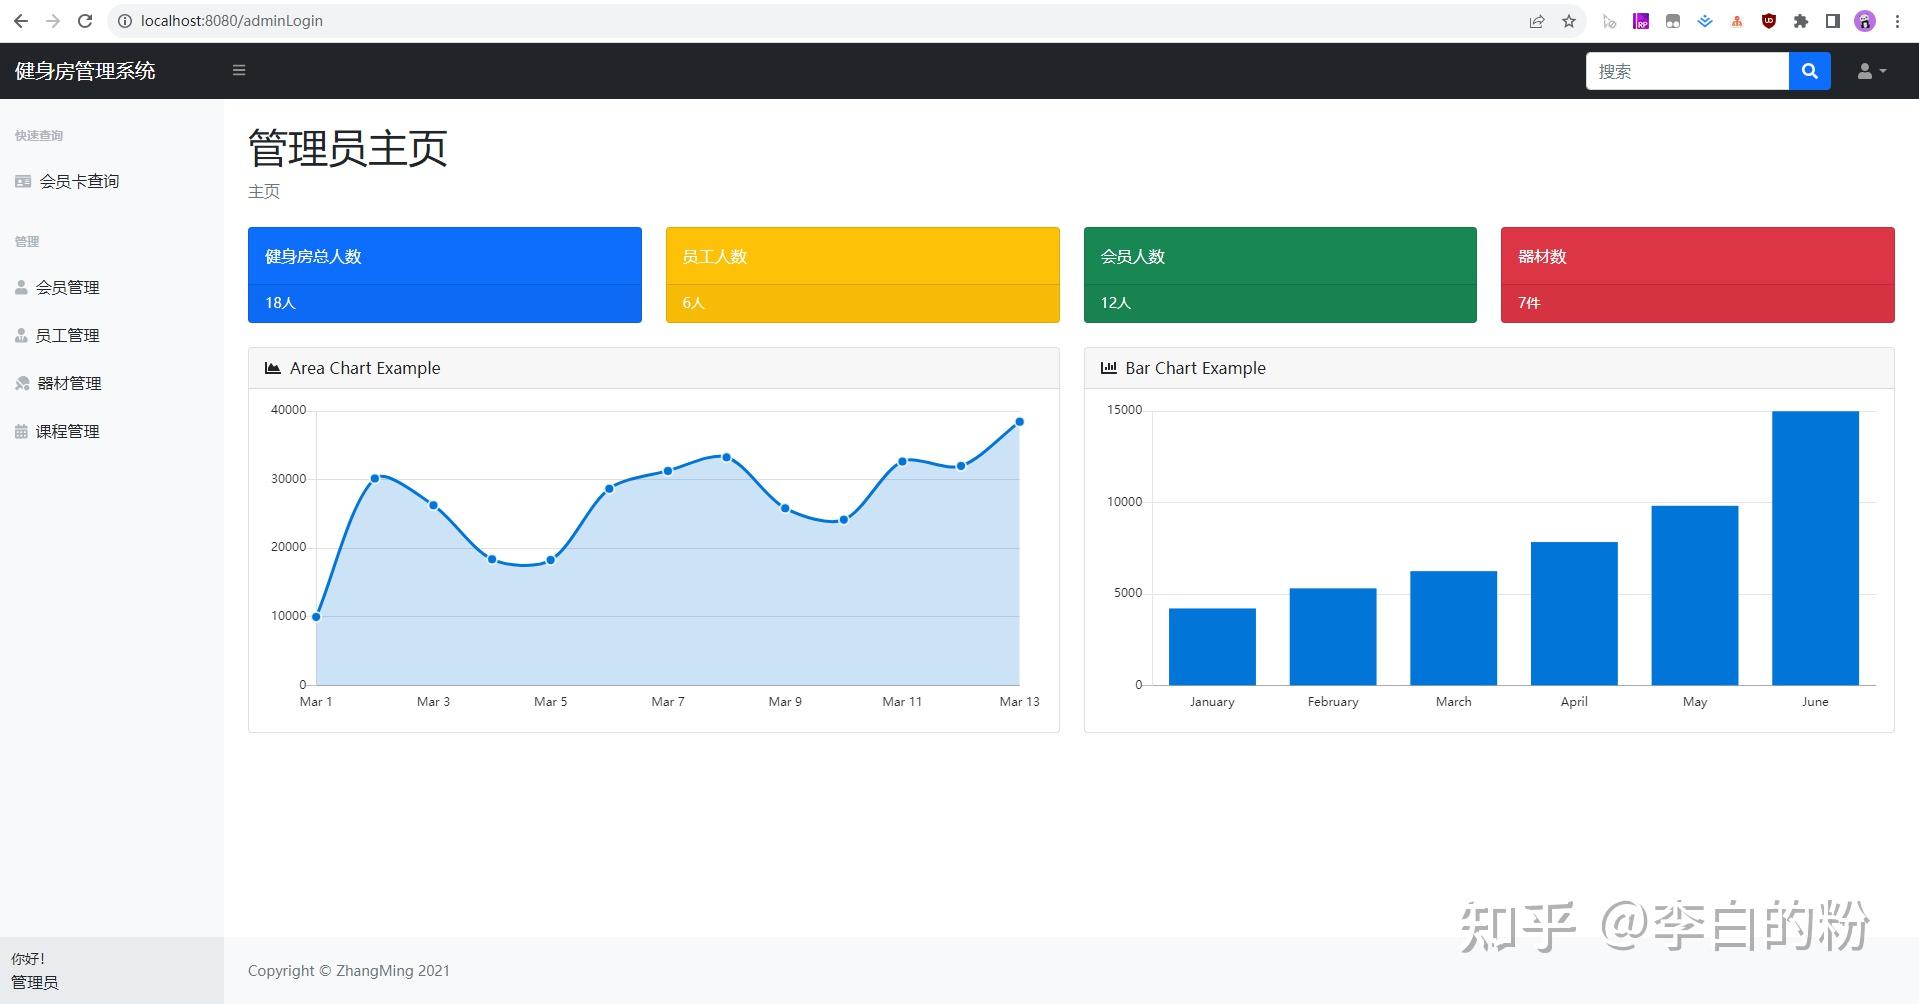Click the blue 健身房总人数 card
Viewport: 1919px width, 1004px height.
445,275
